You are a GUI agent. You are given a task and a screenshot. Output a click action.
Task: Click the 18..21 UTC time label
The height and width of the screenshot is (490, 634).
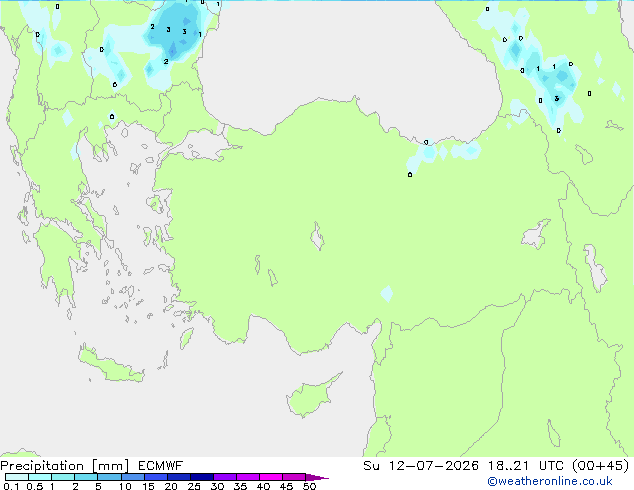[526, 466]
